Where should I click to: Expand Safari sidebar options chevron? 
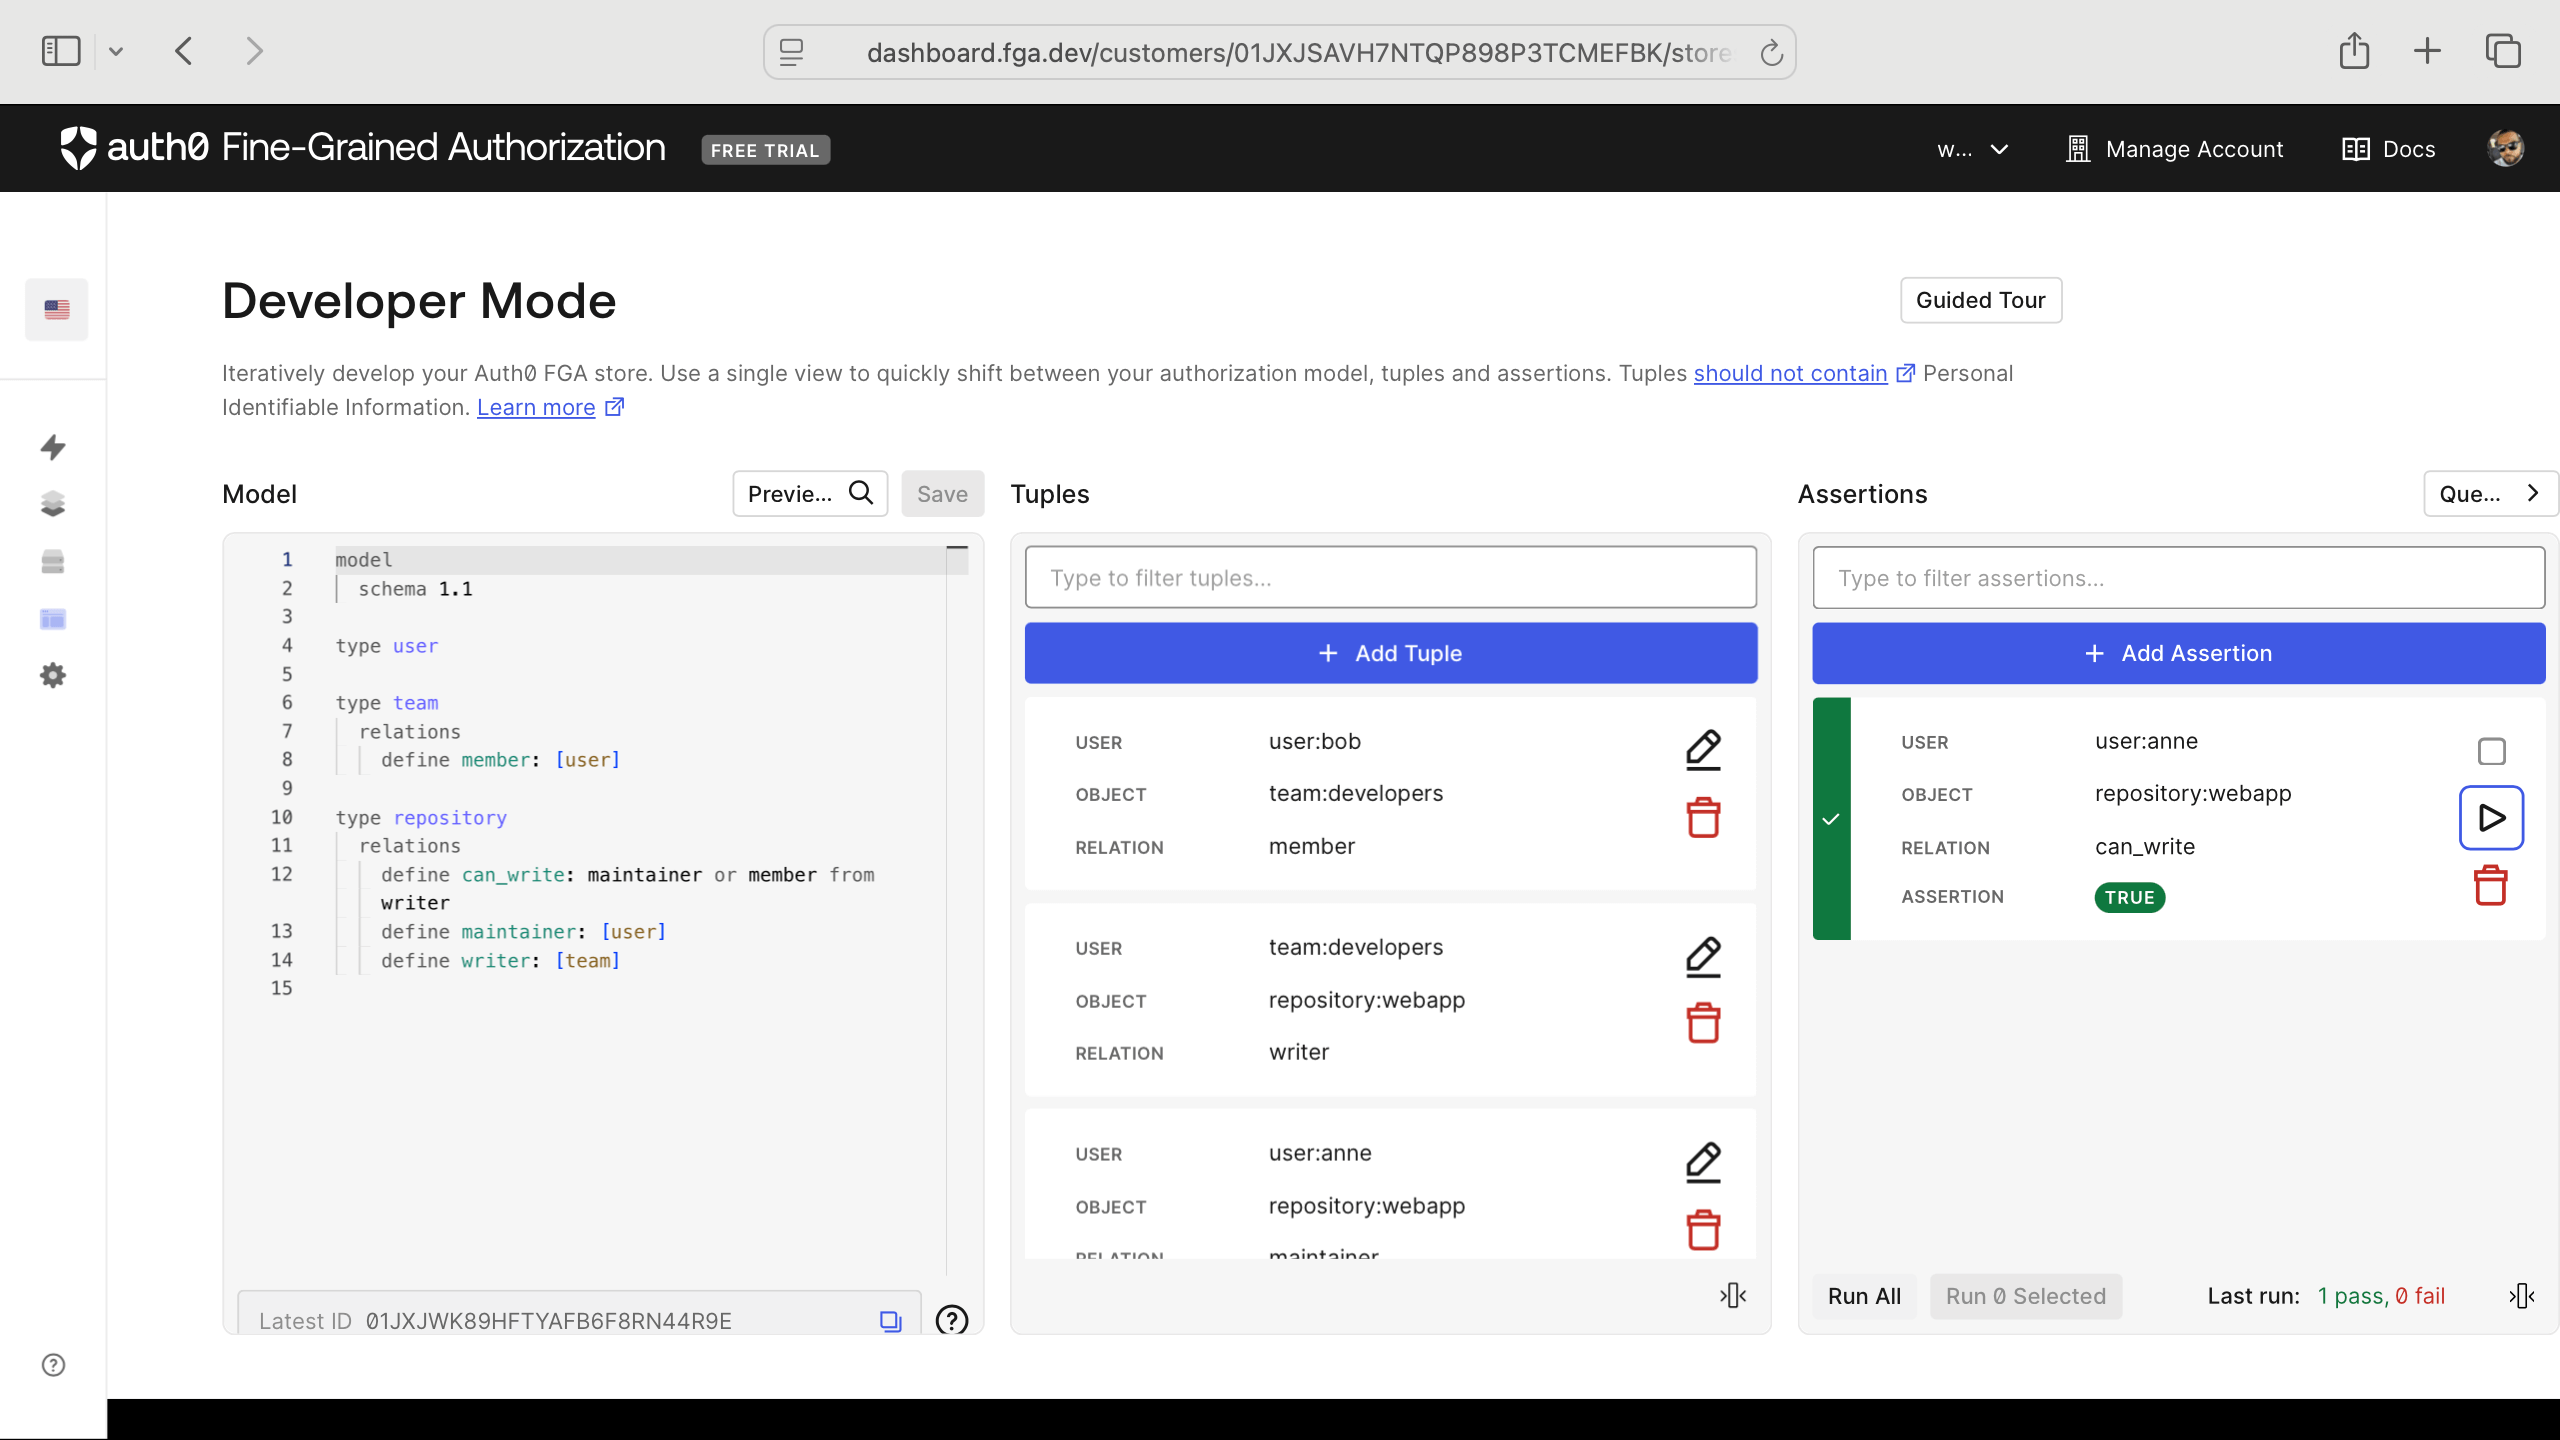pos(116,51)
